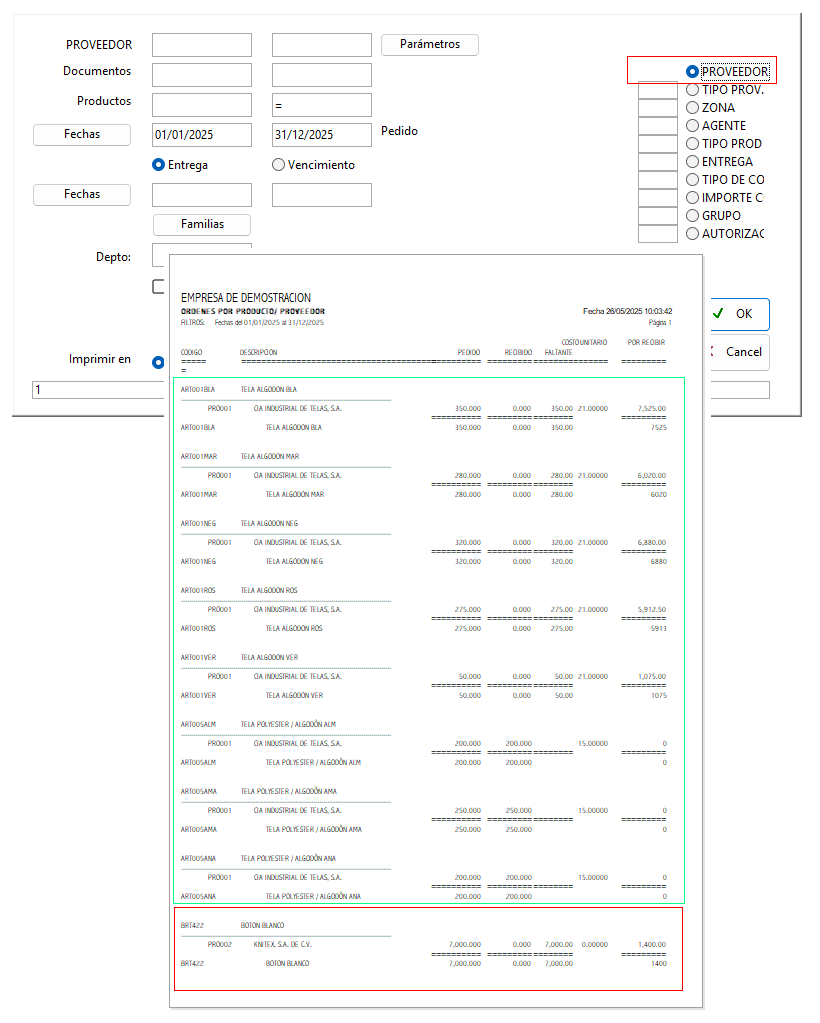
Task: Click the report date Fecha 26/05/2025 10:03:42
Action: point(628,311)
